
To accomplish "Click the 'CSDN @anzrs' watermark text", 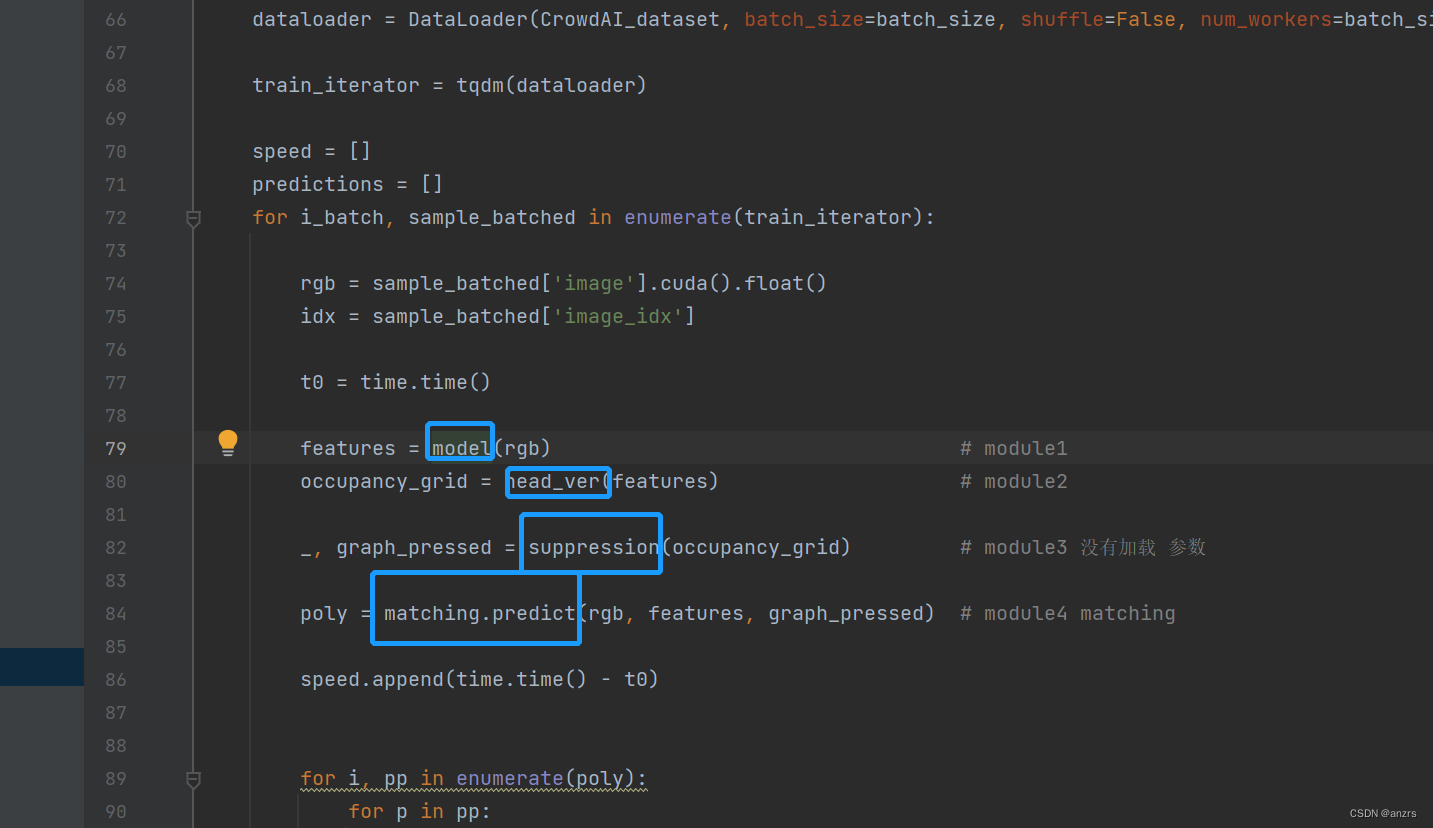I will click(x=1383, y=813).
